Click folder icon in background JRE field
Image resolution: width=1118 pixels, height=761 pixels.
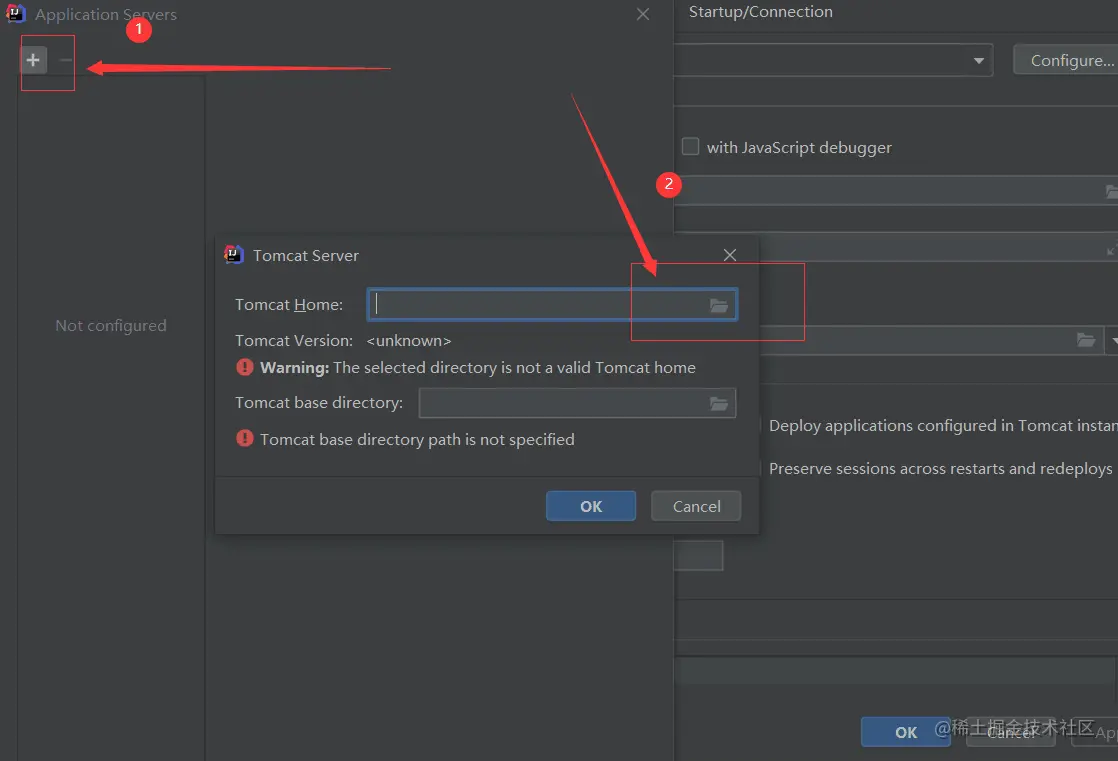pyautogui.click(x=1085, y=340)
